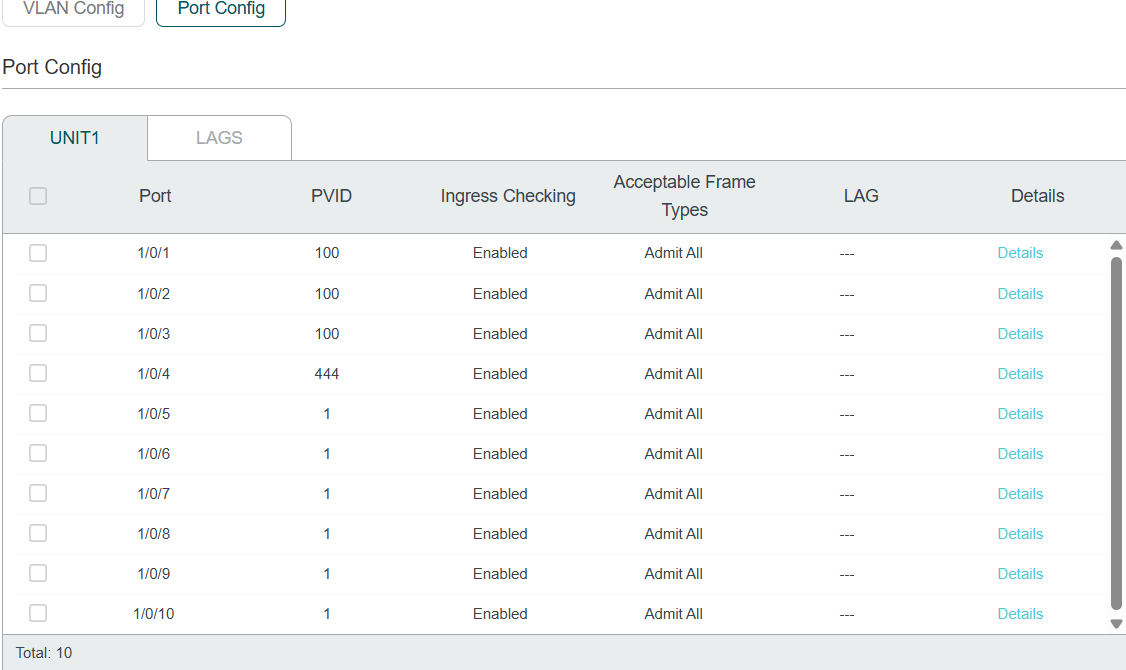The image size is (1126, 670).
Task: Select the checkbox for port 1/0/4
Action: pyautogui.click(x=38, y=373)
